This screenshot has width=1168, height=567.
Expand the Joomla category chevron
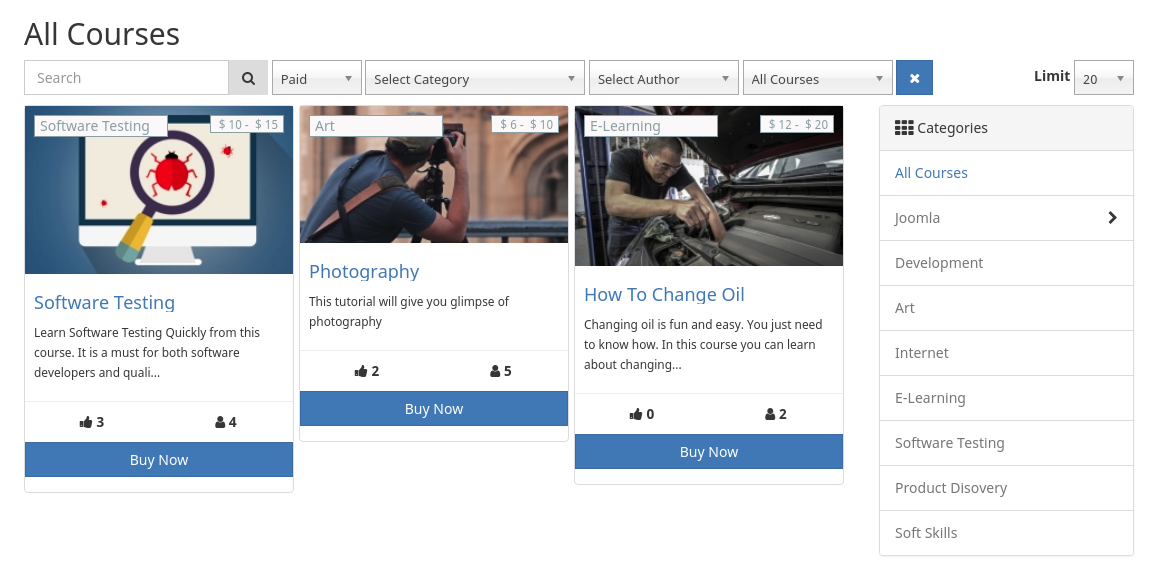pos(1112,218)
